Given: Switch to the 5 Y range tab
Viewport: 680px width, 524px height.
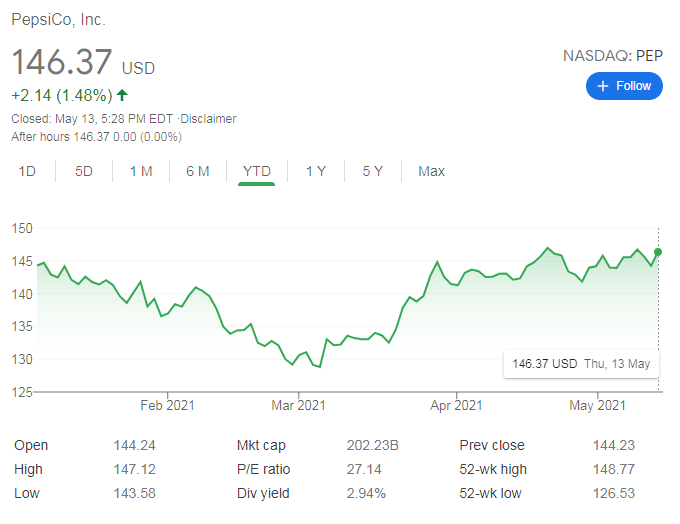Looking at the screenshot, I should 373,171.
